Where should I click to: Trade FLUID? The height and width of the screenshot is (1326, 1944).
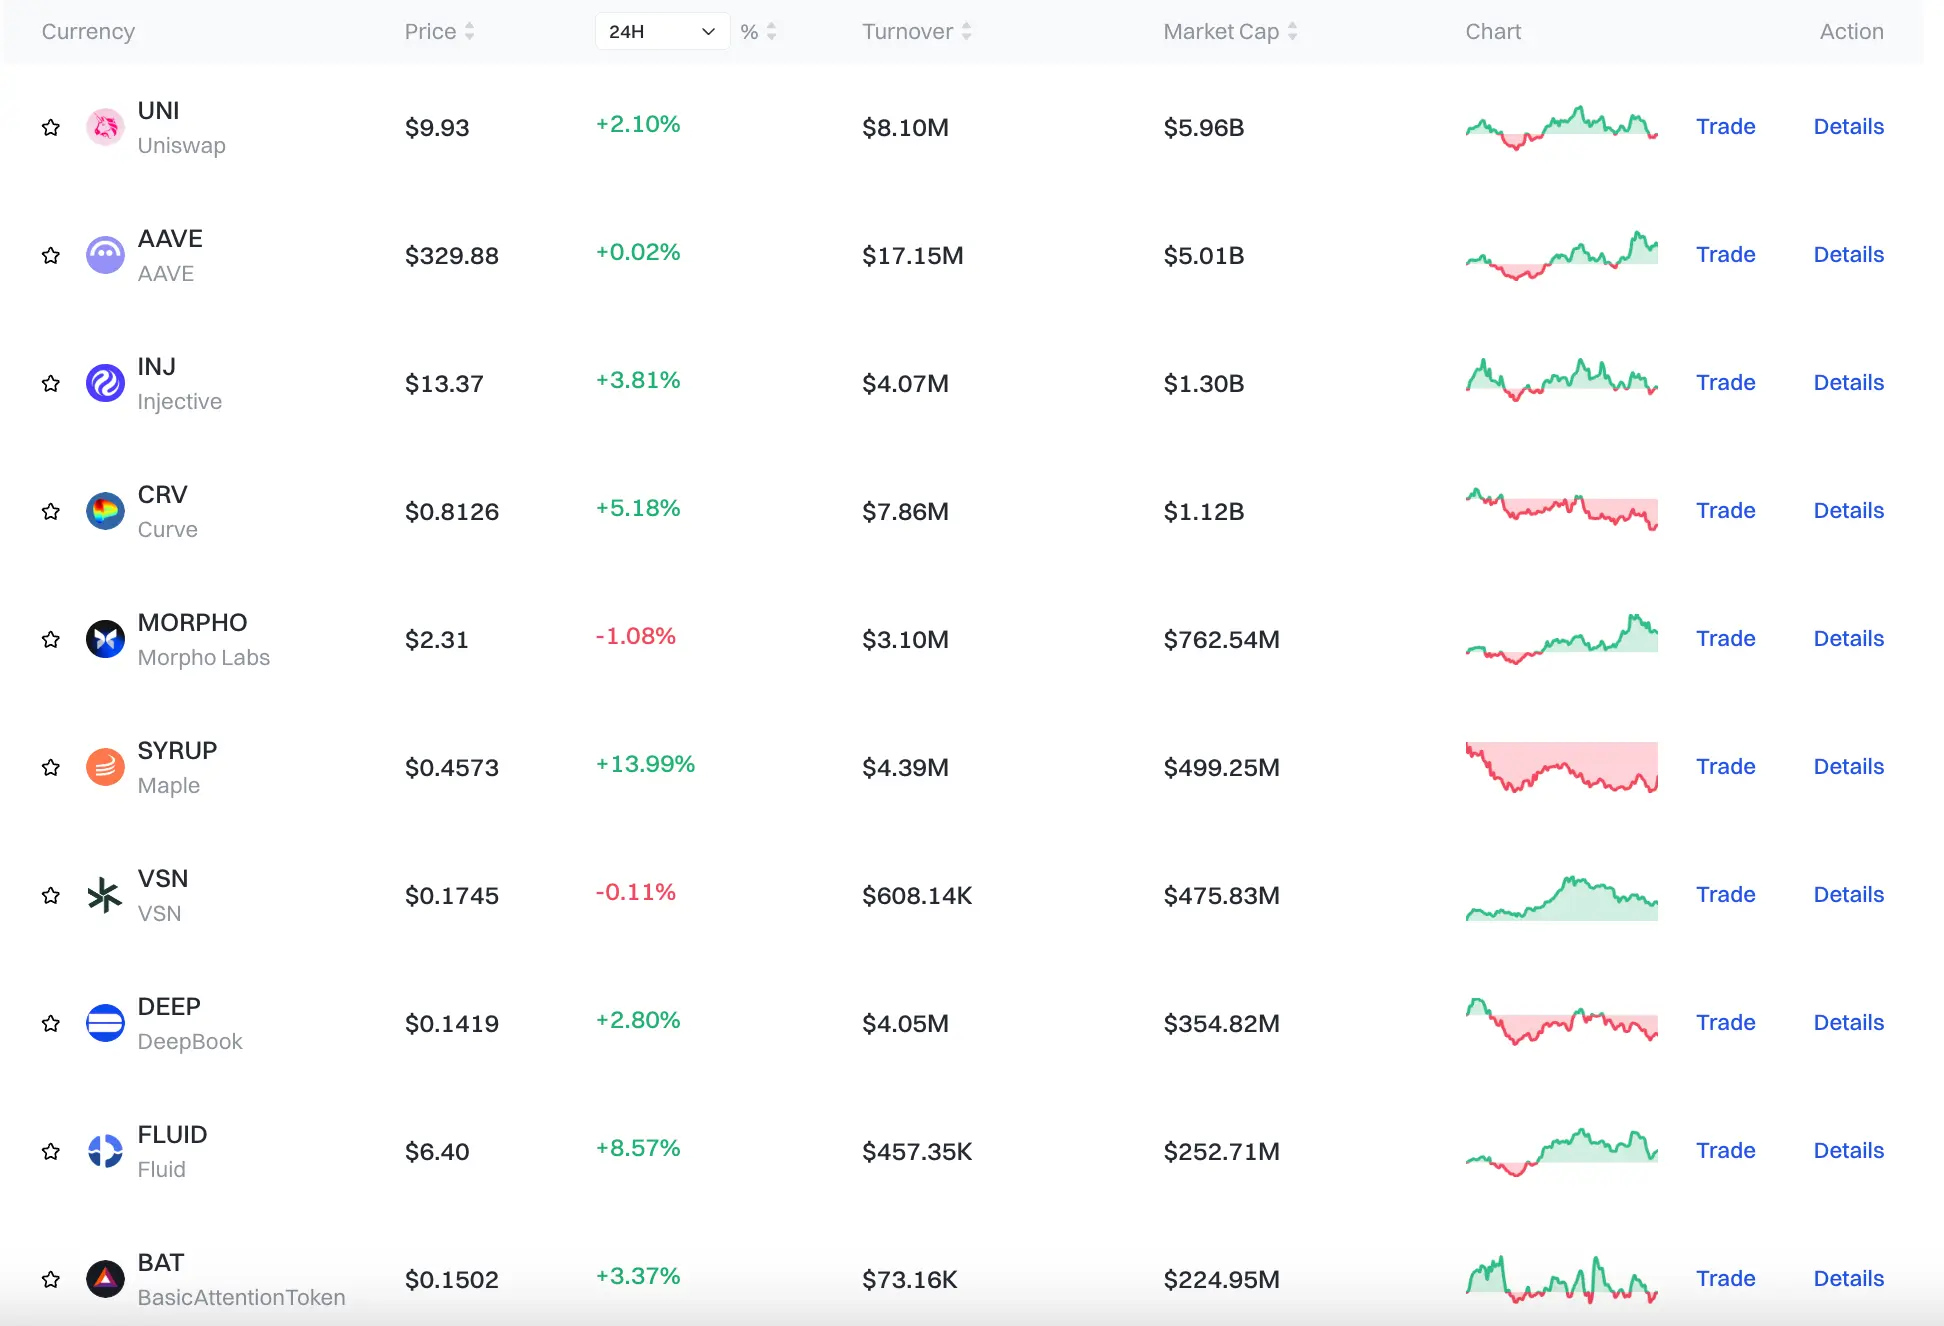1725,1151
